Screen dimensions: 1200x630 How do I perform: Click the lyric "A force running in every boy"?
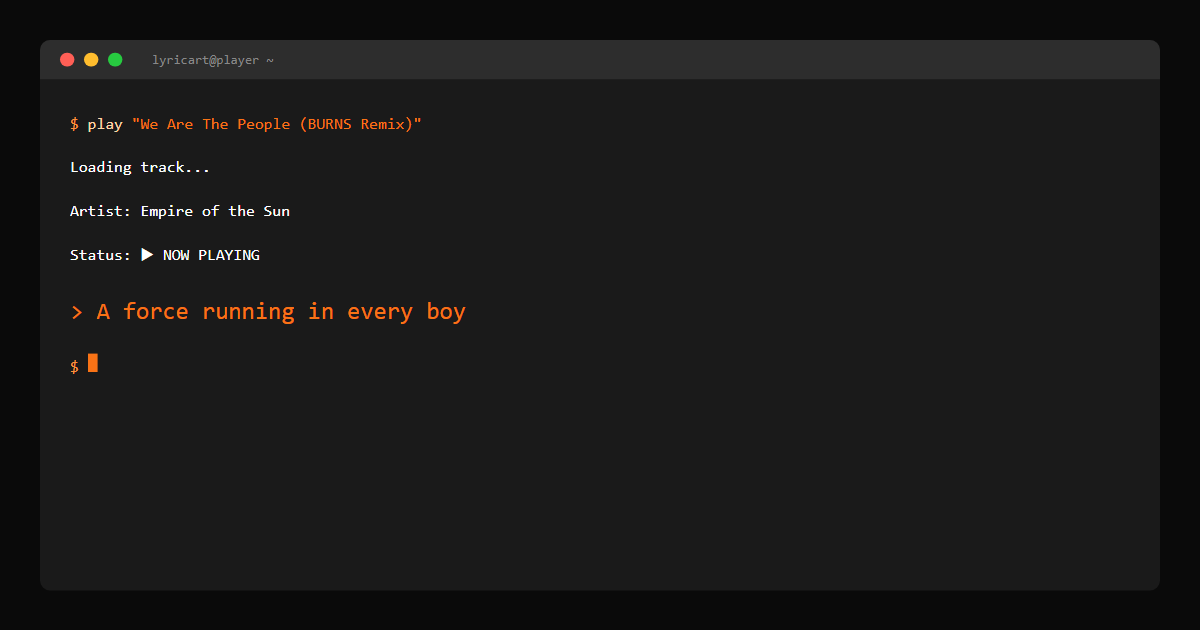[x=281, y=312]
